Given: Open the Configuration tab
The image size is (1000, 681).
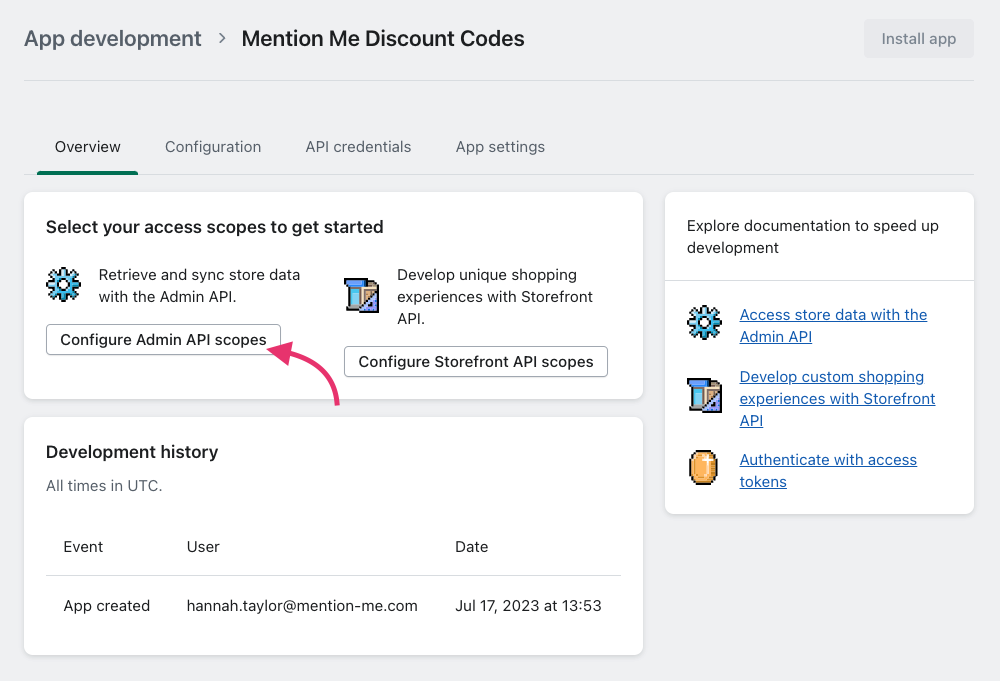Looking at the screenshot, I should pyautogui.click(x=213, y=147).
